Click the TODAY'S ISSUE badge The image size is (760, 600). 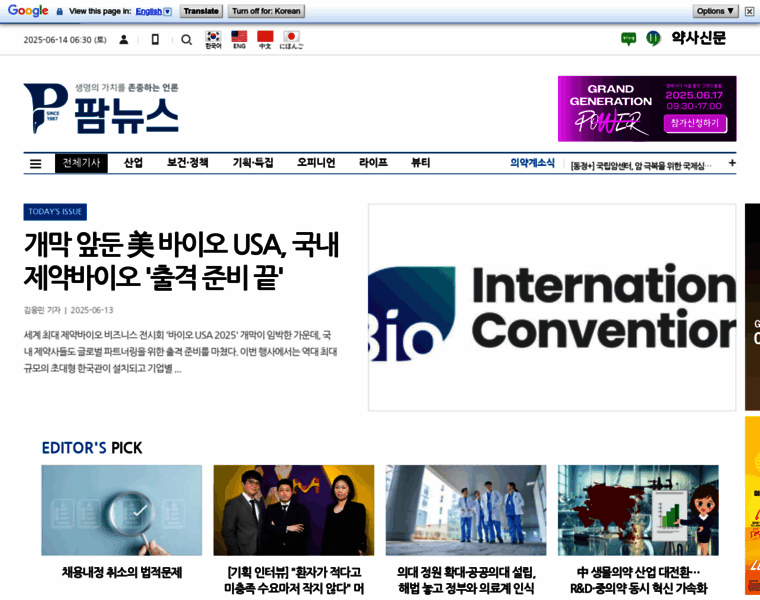coord(55,212)
